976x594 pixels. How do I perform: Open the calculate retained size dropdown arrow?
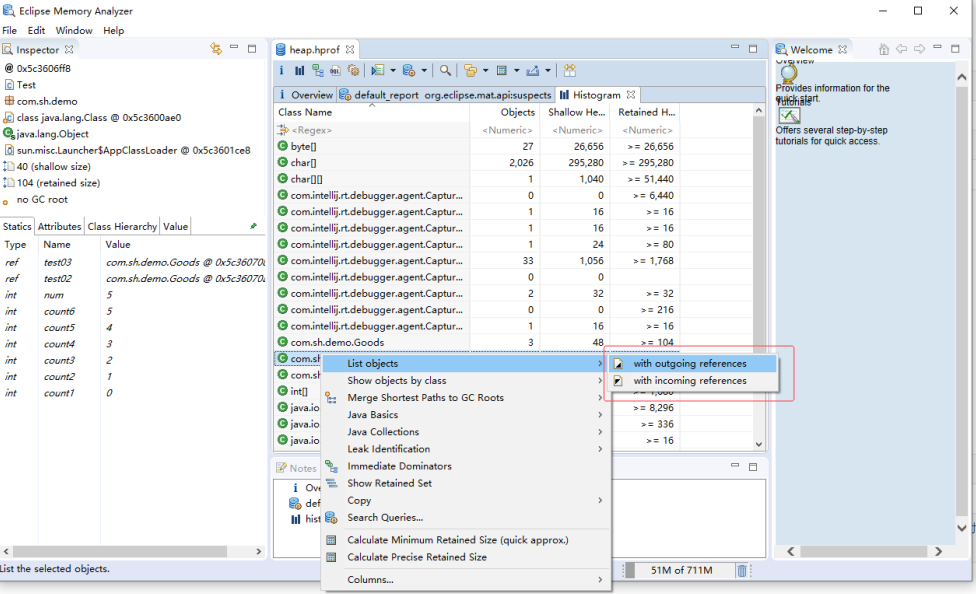click(517, 70)
